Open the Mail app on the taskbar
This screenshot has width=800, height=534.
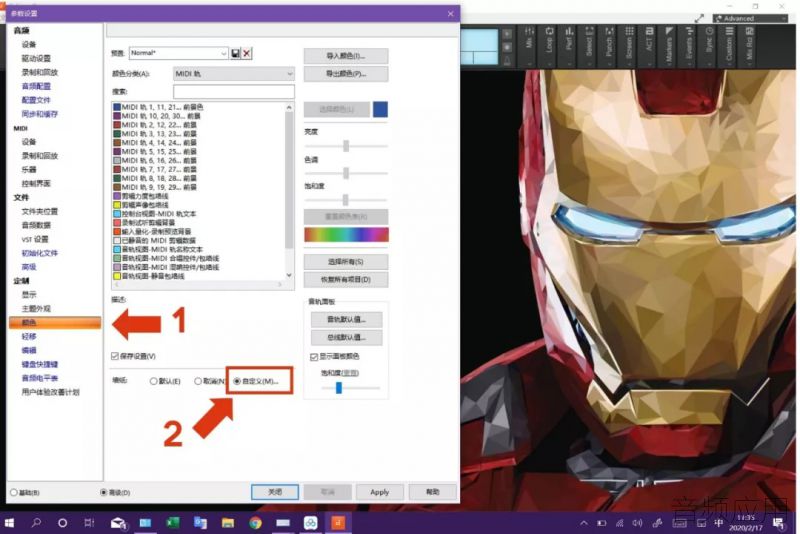click(118, 522)
